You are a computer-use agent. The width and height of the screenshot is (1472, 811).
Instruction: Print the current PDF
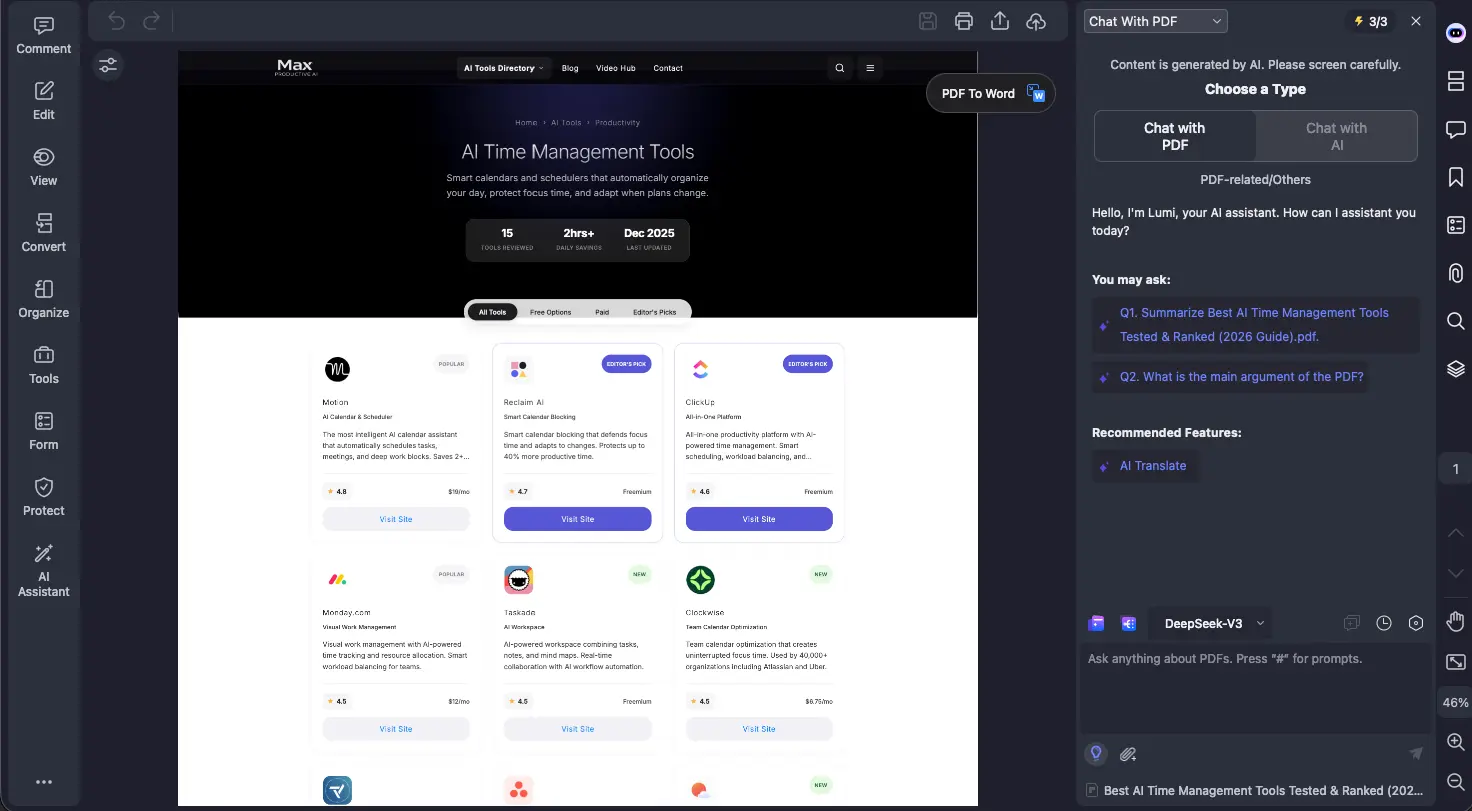(x=963, y=20)
